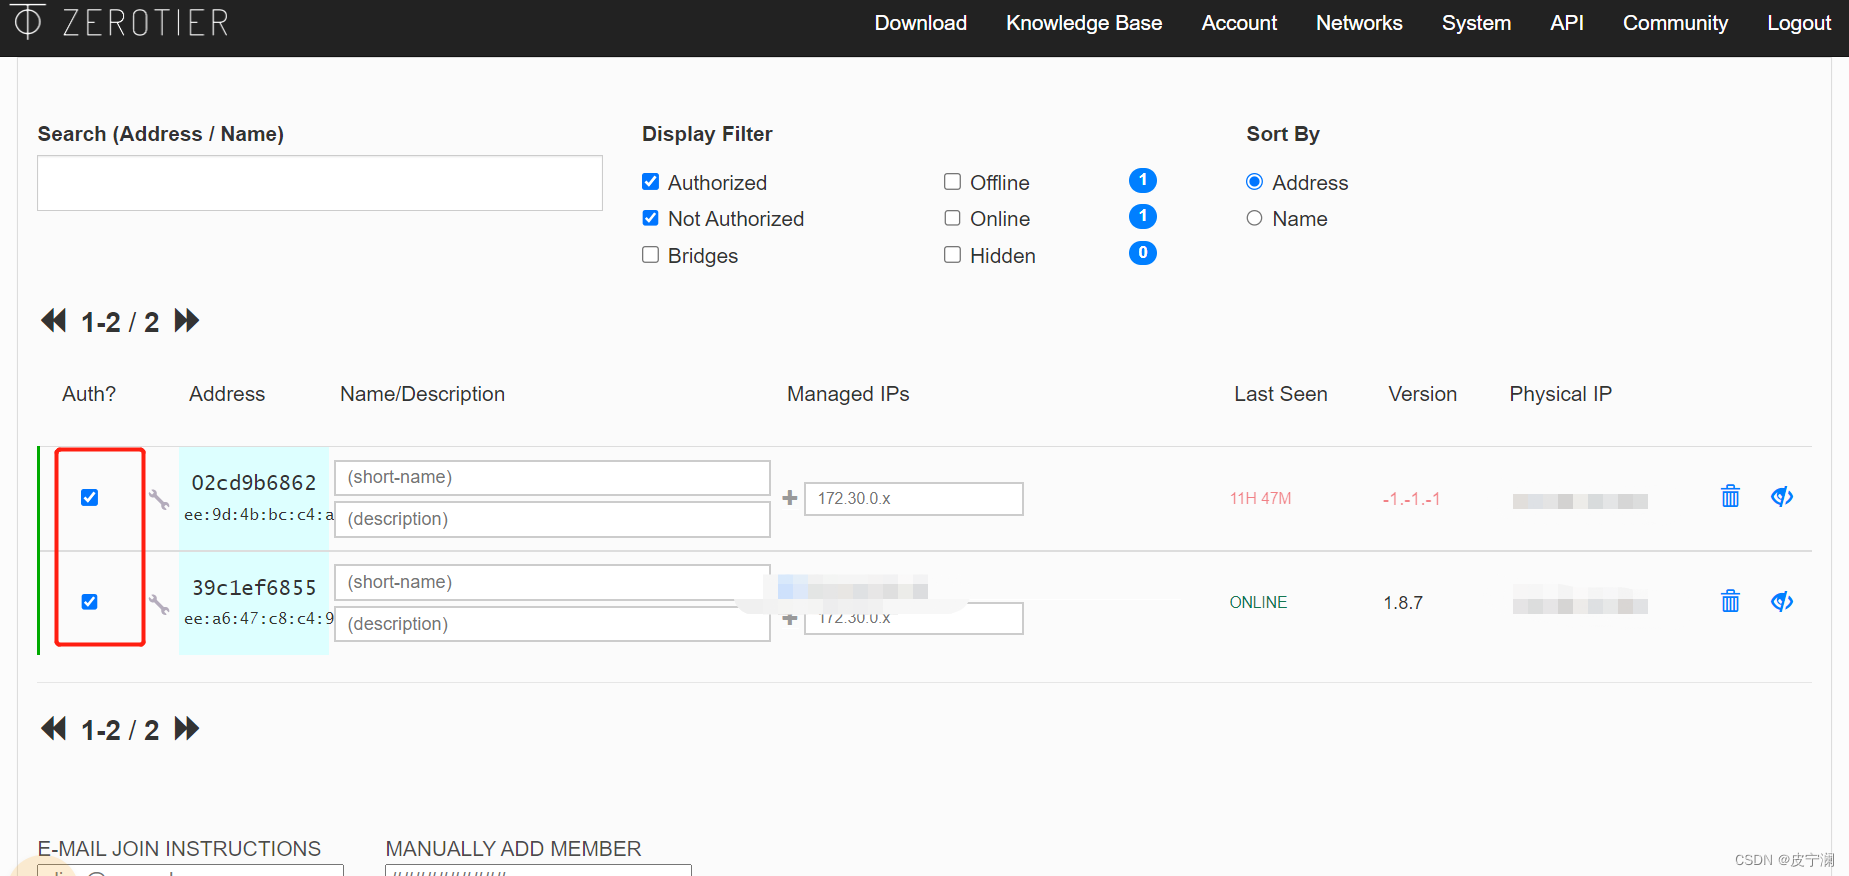Go to previous page using top double-left arrow
This screenshot has width=1849, height=876.
[x=54, y=321]
